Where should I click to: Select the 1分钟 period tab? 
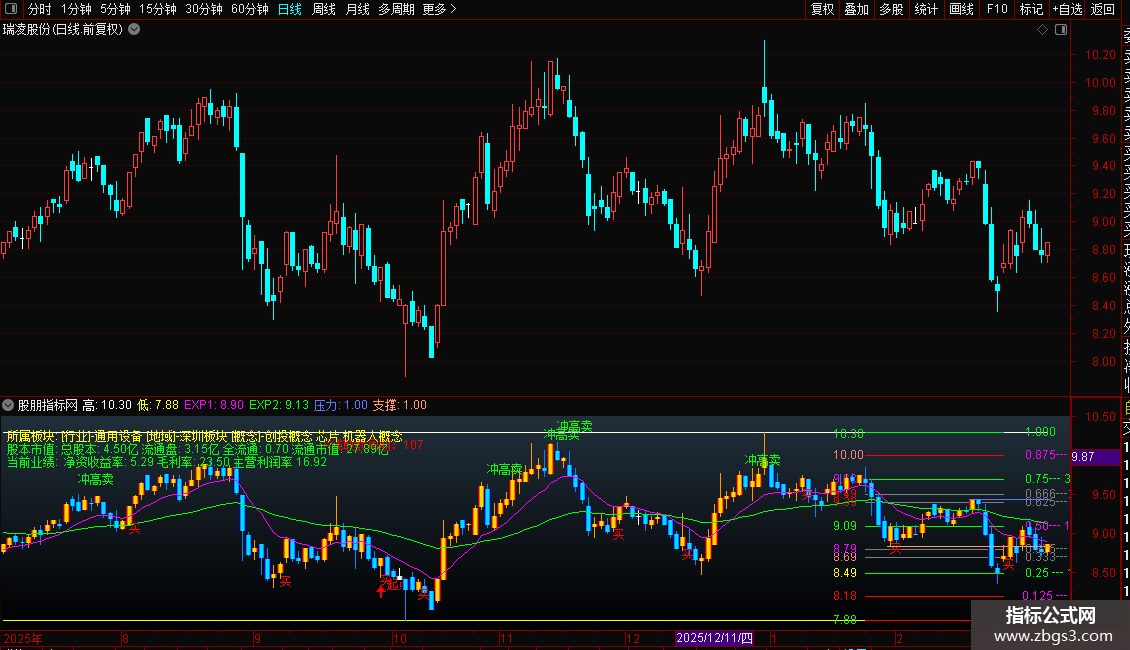(x=76, y=9)
